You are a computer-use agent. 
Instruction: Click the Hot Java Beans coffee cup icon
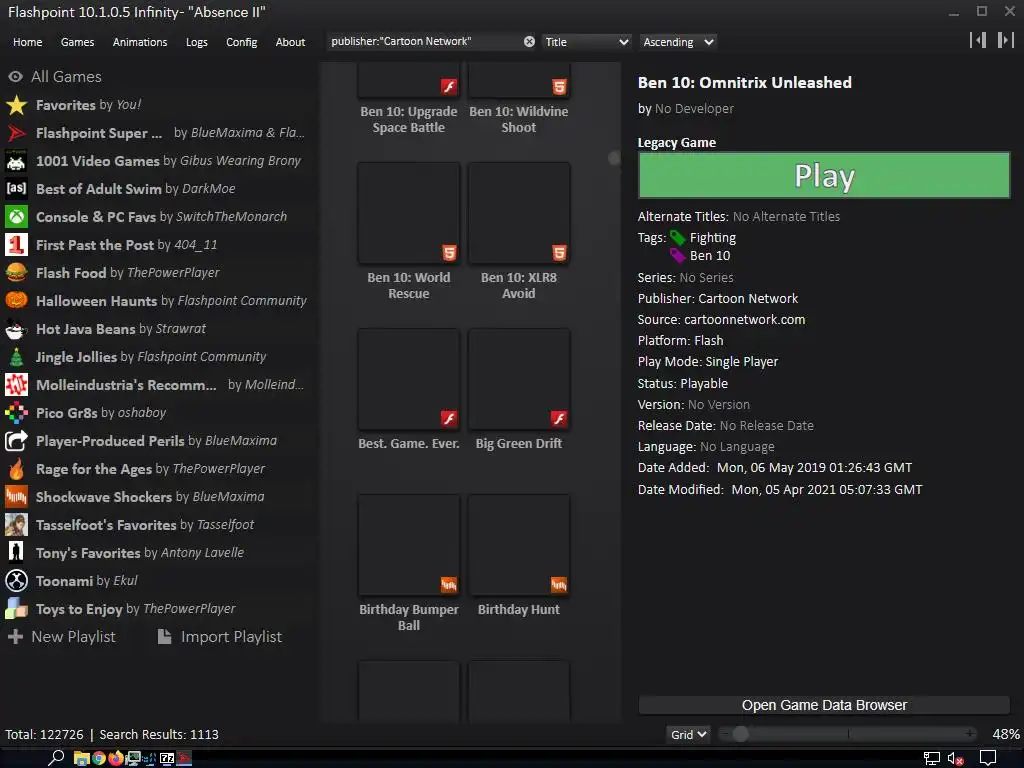pos(16,329)
